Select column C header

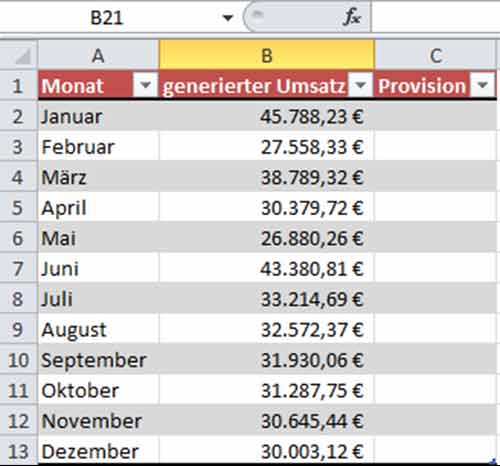(x=435, y=55)
